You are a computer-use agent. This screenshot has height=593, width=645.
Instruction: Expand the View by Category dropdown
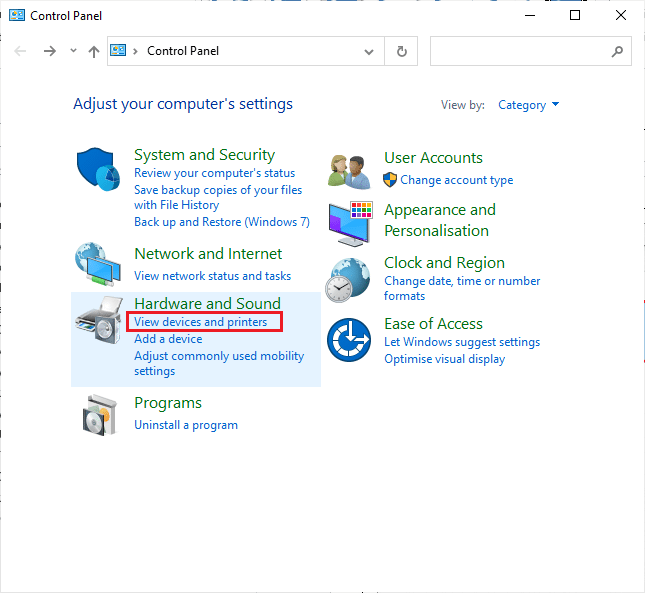click(529, 105)
